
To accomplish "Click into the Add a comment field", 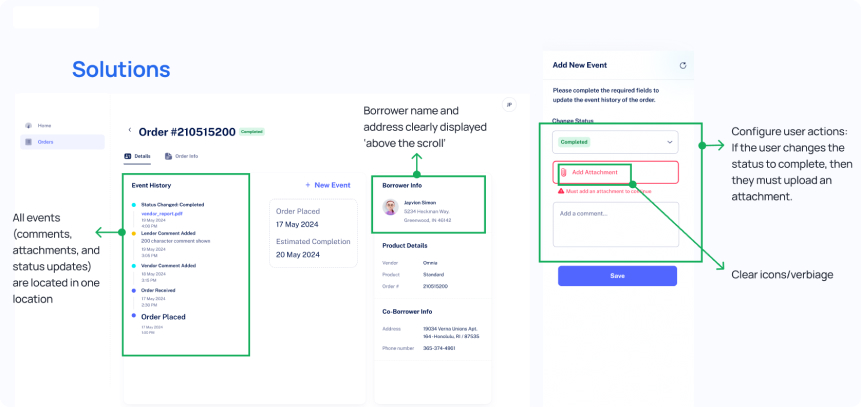I will coord(616,224).
